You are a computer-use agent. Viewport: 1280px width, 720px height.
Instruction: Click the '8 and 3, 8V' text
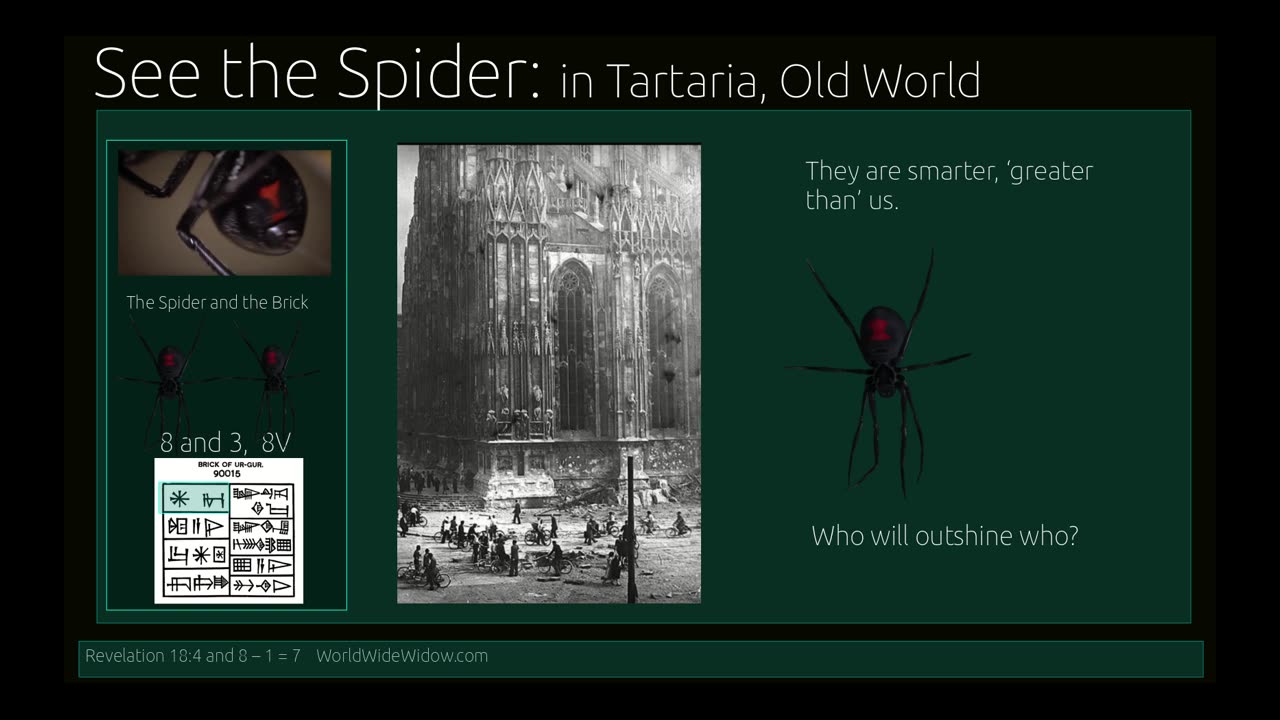coord(226,442)
